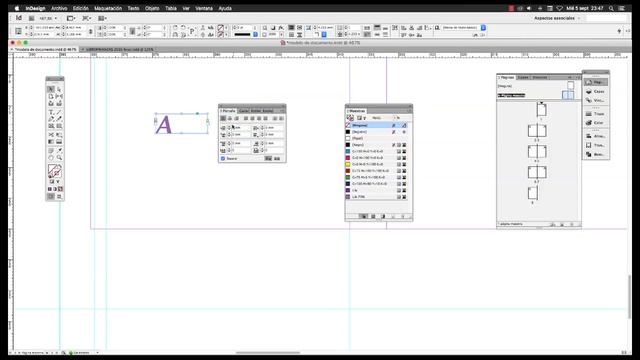The image size is (640, 360).
Task: Toggle the Separar hyphenation checkbox
Action: (223, 158)
